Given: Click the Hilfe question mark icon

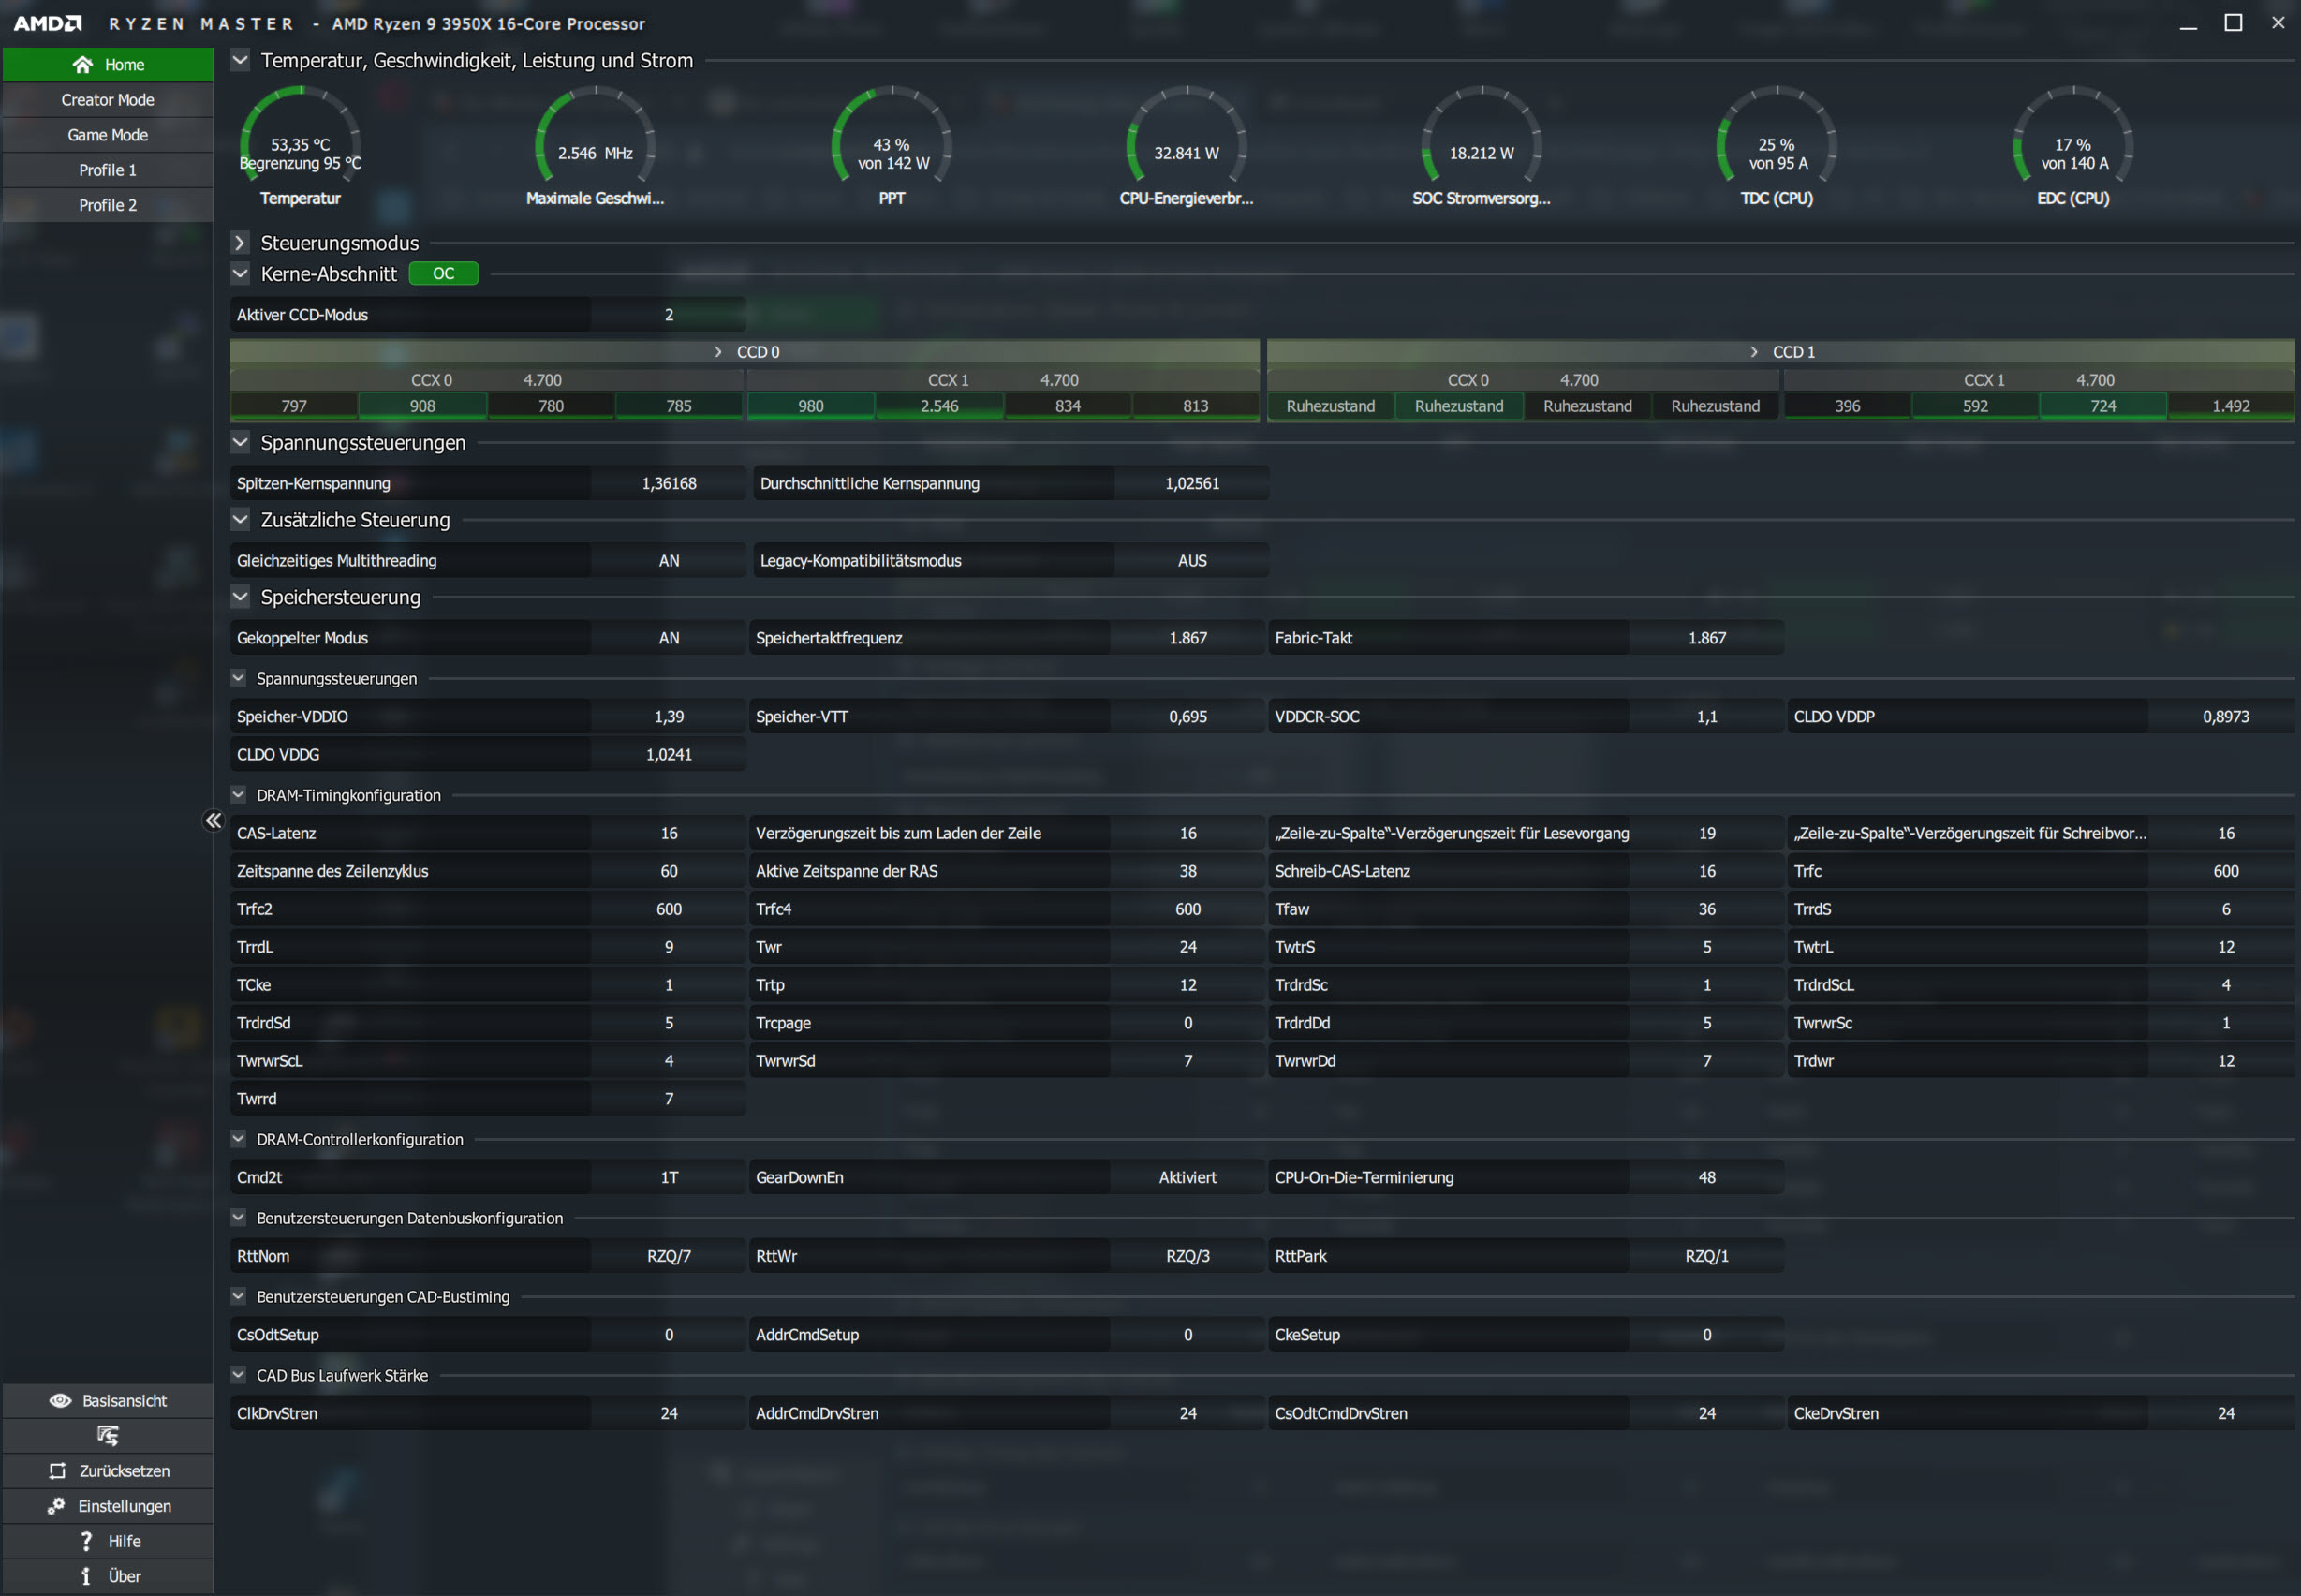Looking at the screenshot, I should (86, 1541).
